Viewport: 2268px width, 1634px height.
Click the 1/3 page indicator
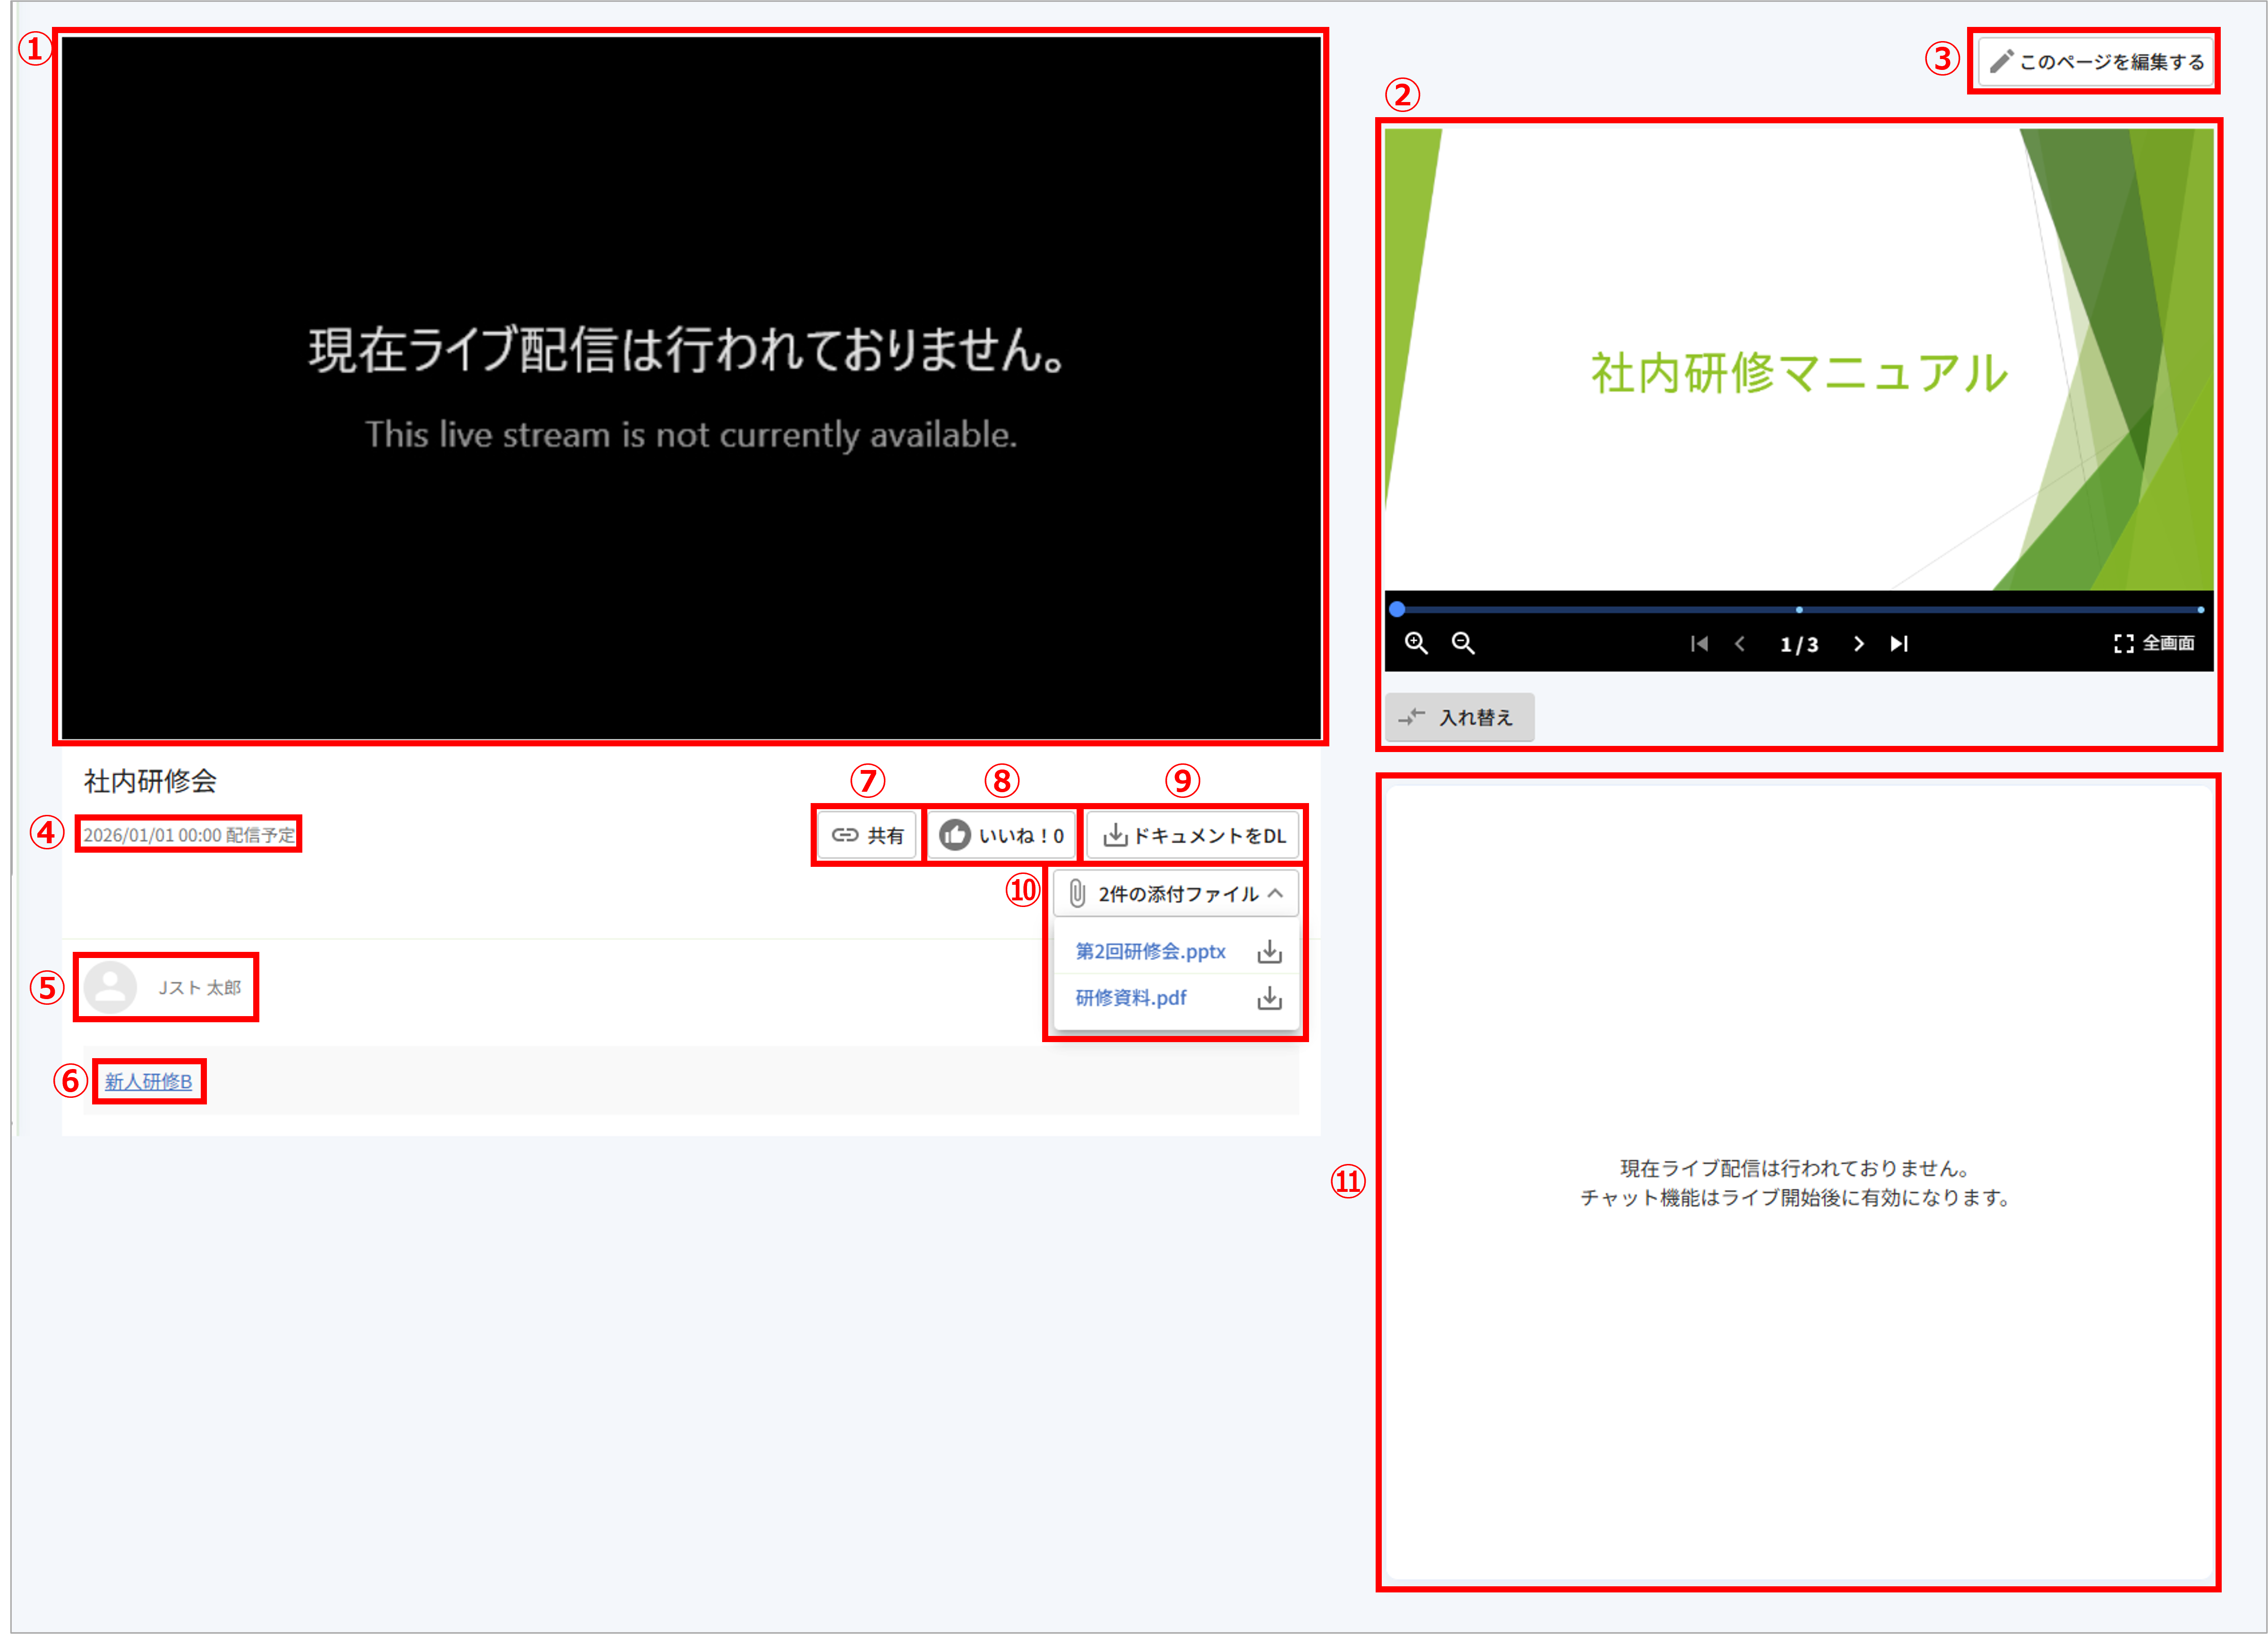[x=1799, y=644]
